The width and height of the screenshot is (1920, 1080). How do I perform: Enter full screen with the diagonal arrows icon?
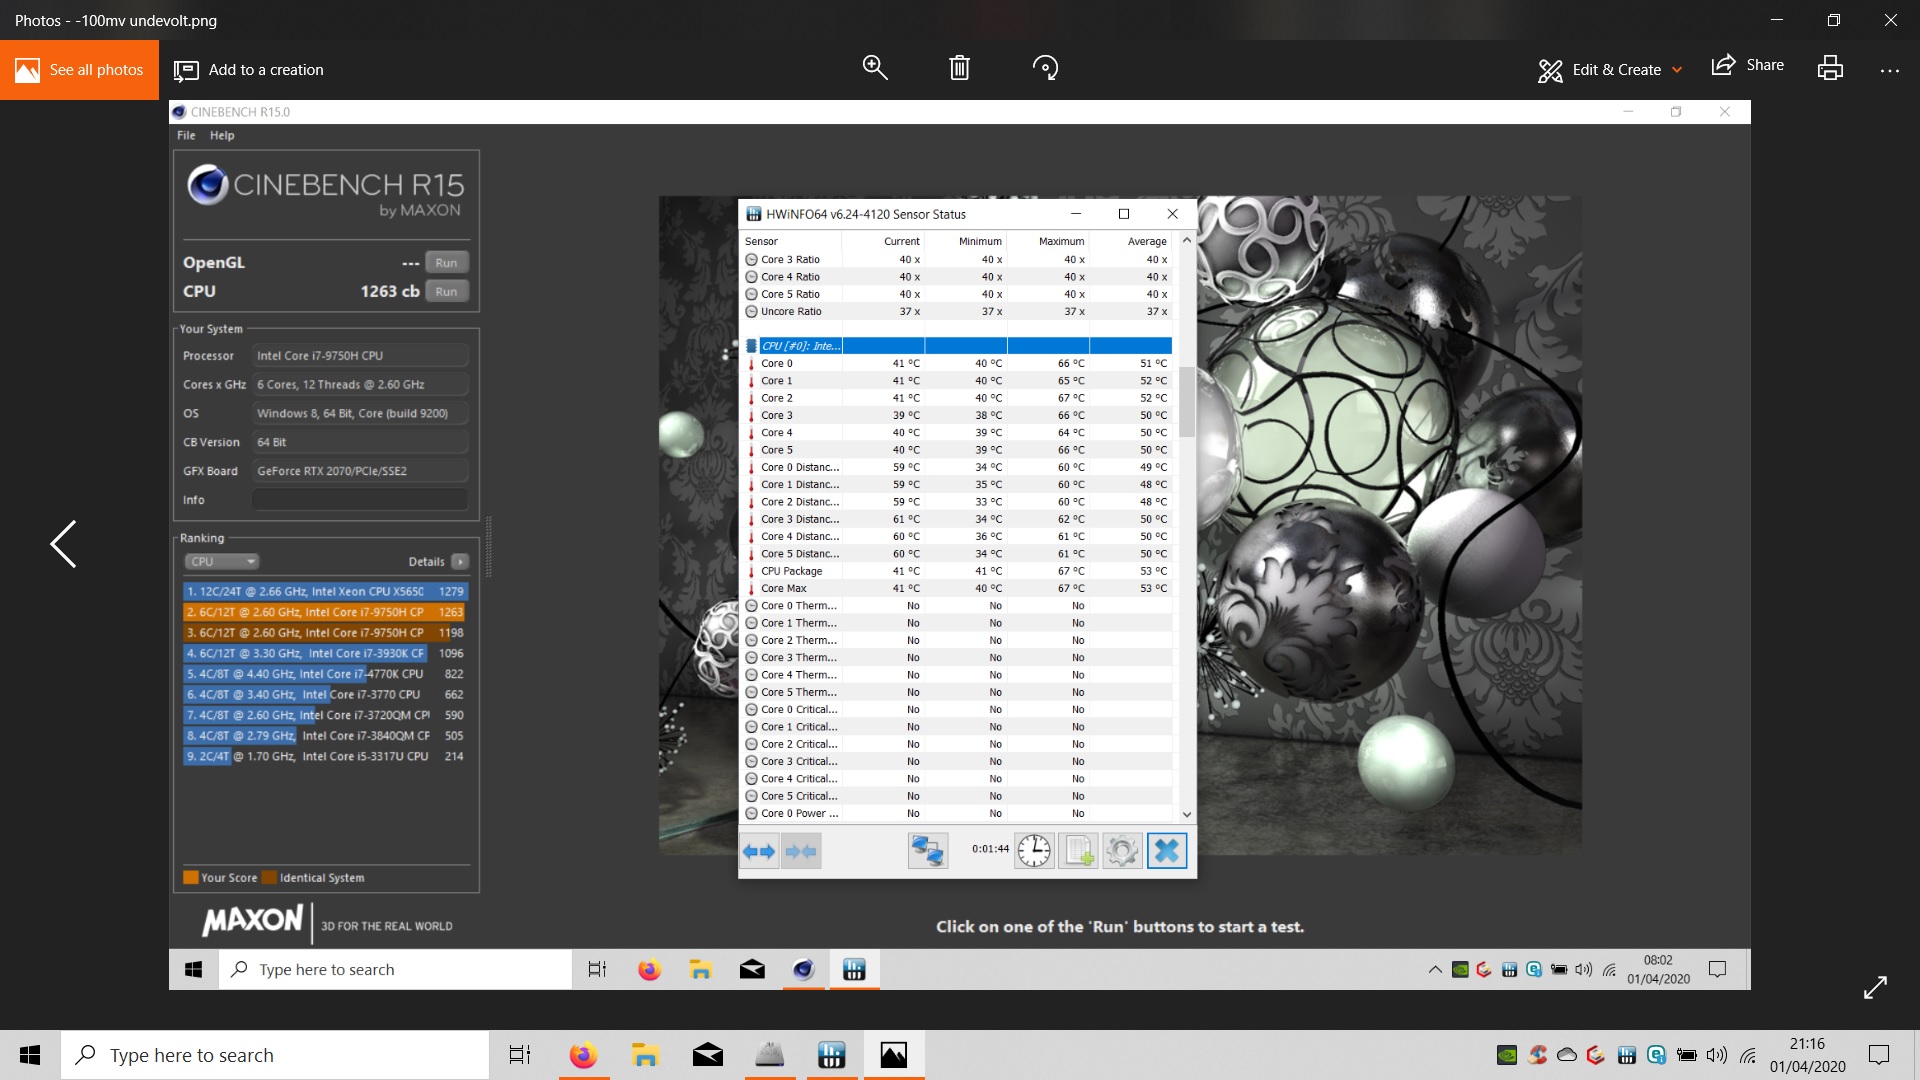[x=1875, y=987]
